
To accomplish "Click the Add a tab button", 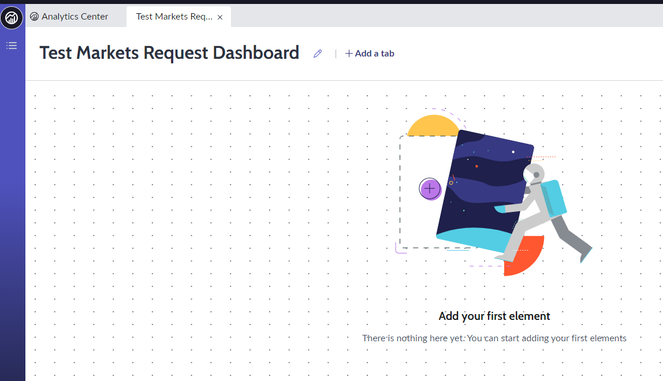I will coord(370,53).
